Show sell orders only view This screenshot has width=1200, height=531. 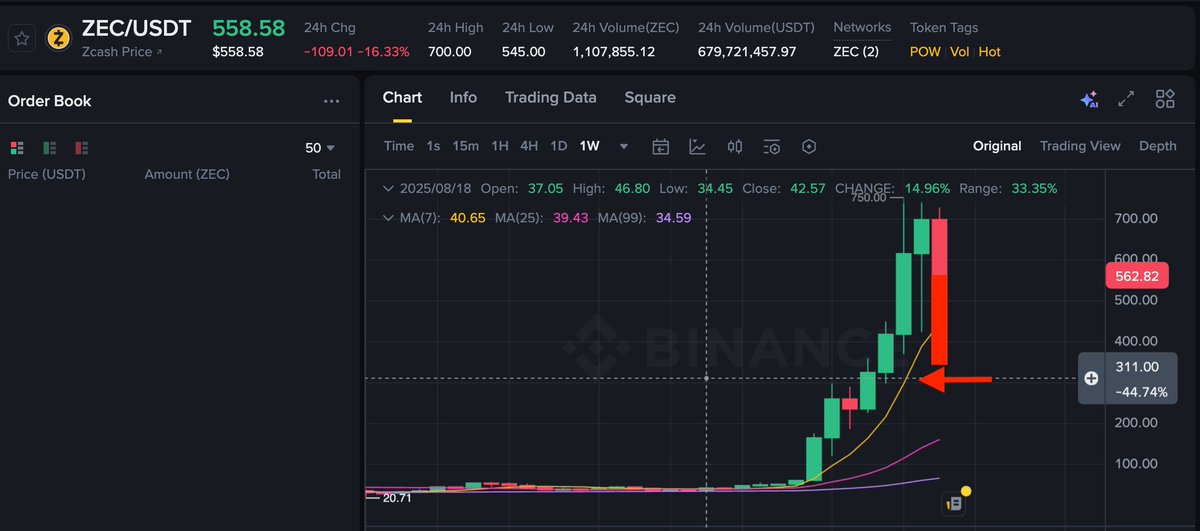tap(82, 148)
